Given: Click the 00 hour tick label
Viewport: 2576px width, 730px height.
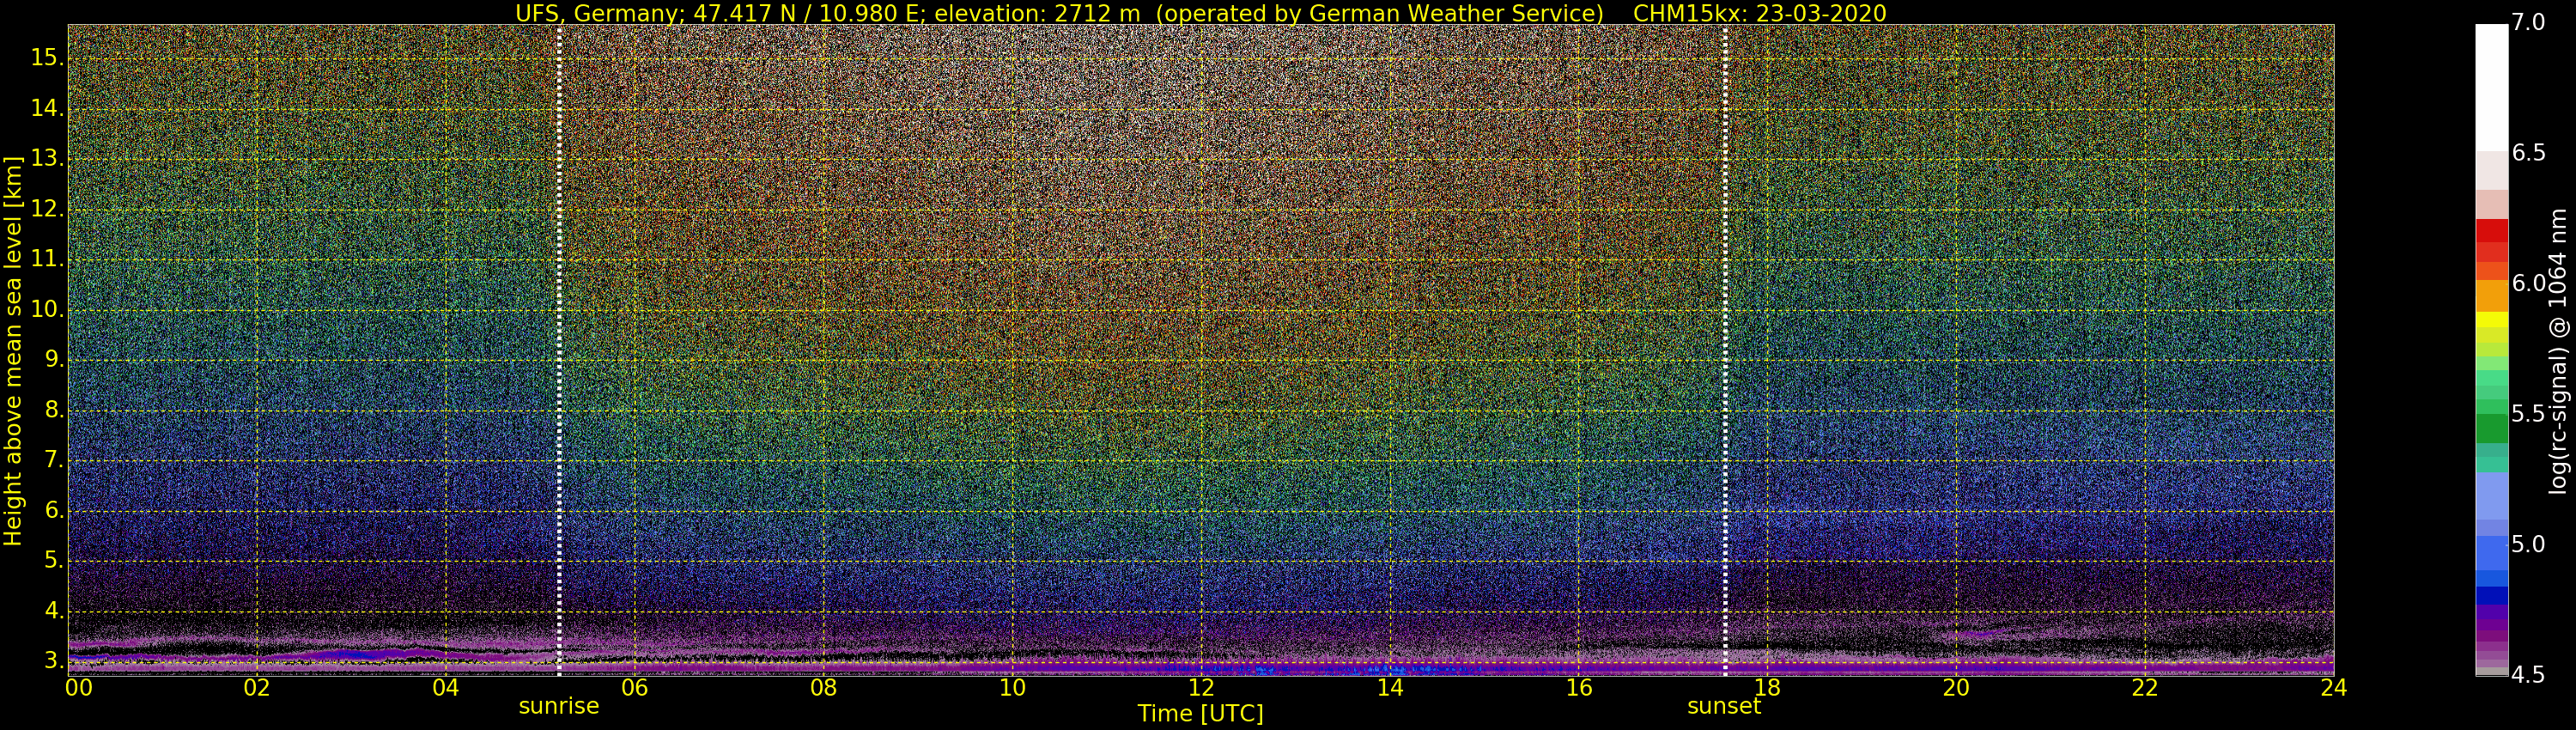Looking at the screenshot, I should (x=79, y=688).
